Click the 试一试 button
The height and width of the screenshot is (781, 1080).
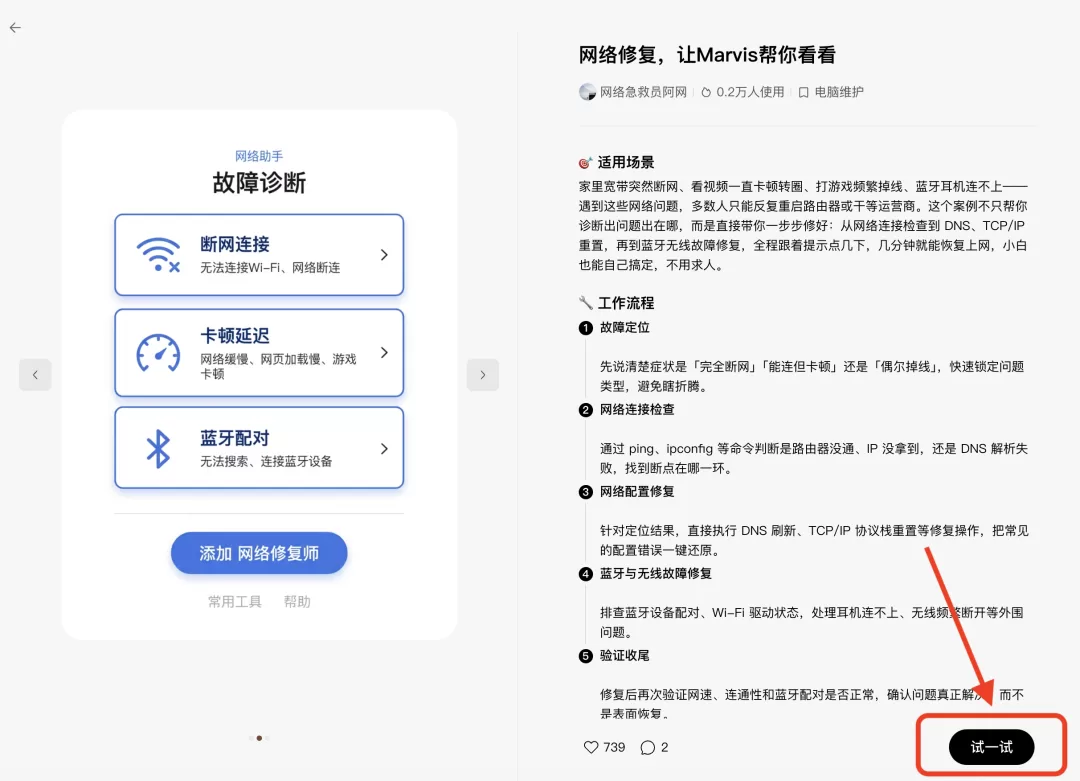pos(991,747)
